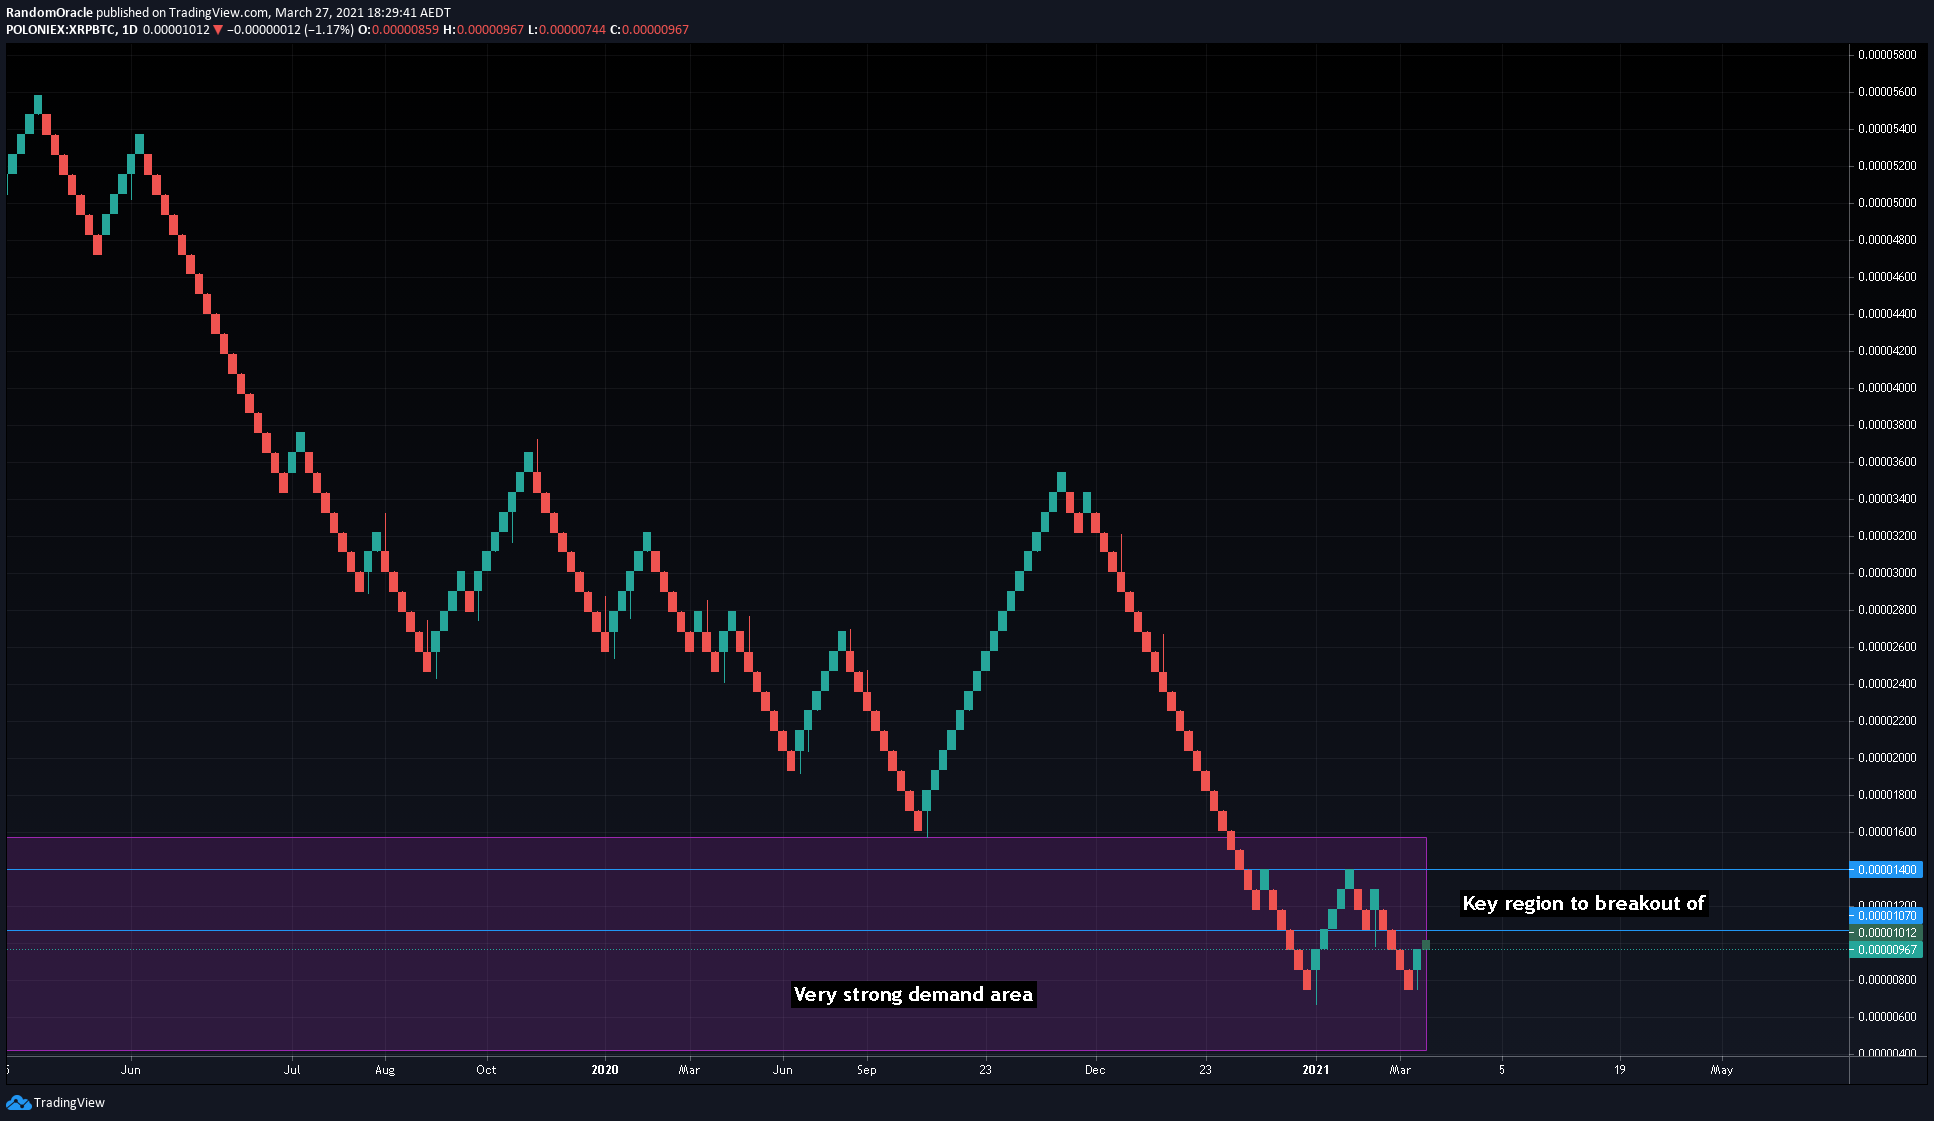Click the 0.00001012 current price label
The image size is (1934, 1121).
click(1886, 932)
